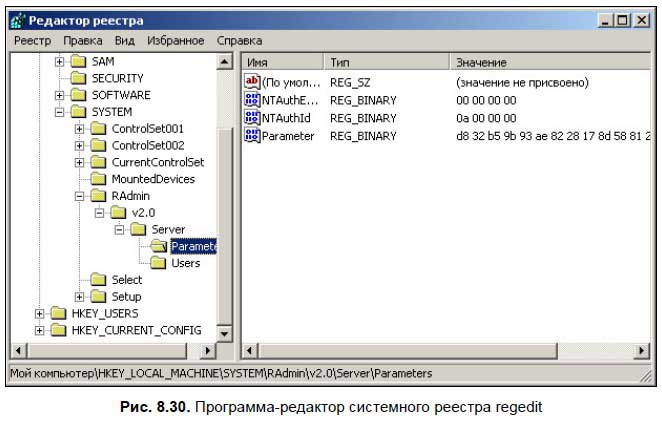Open the Избранное menu
Image resolution: width=662 pixels, height=422 pixels.
[175, 41]
